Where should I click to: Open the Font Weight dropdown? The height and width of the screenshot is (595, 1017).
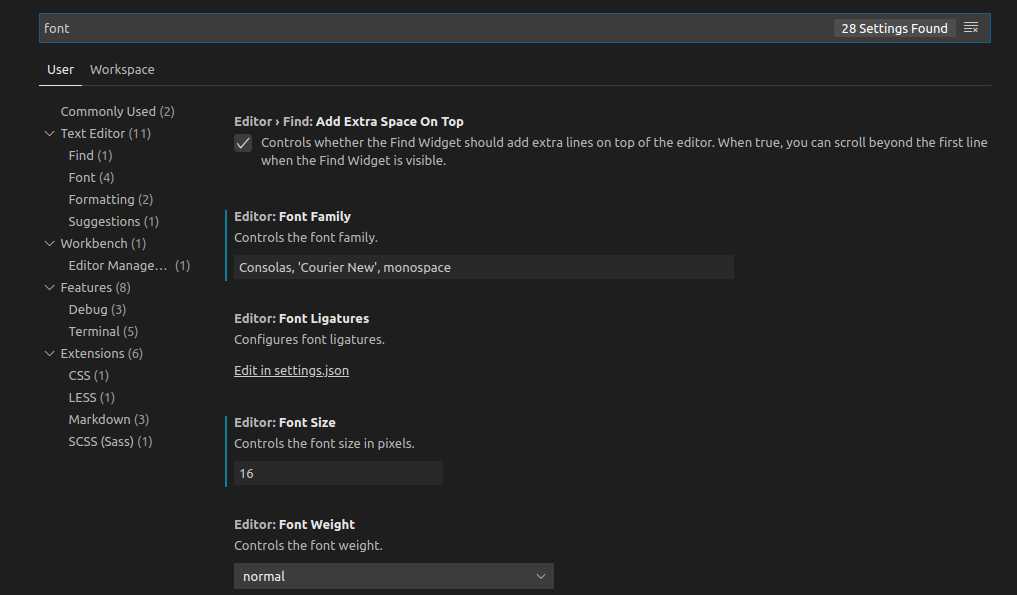393,576
